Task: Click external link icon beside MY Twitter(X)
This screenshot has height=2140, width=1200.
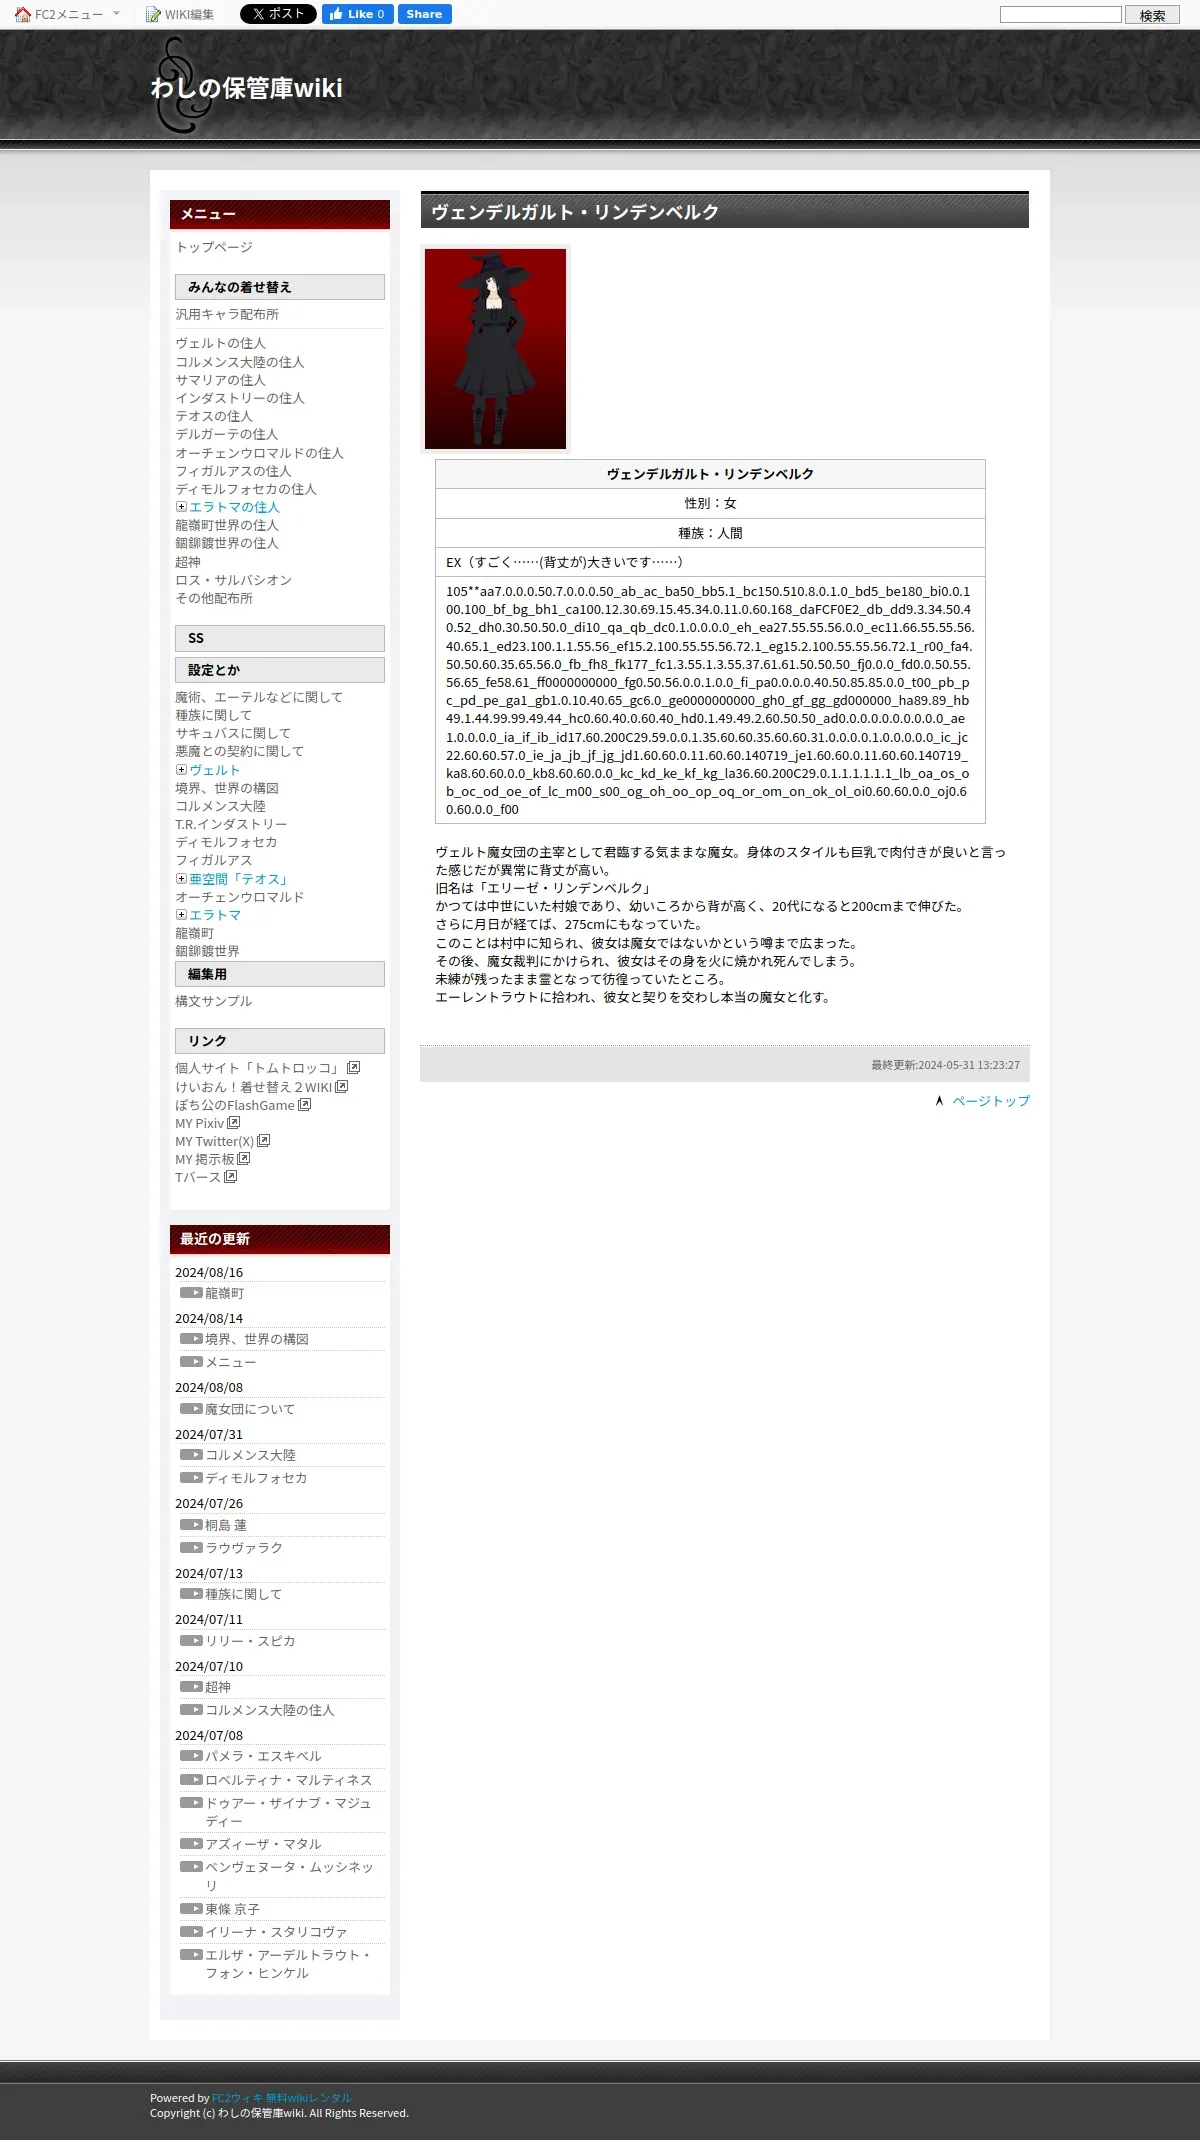Action: pos(263,1140)
